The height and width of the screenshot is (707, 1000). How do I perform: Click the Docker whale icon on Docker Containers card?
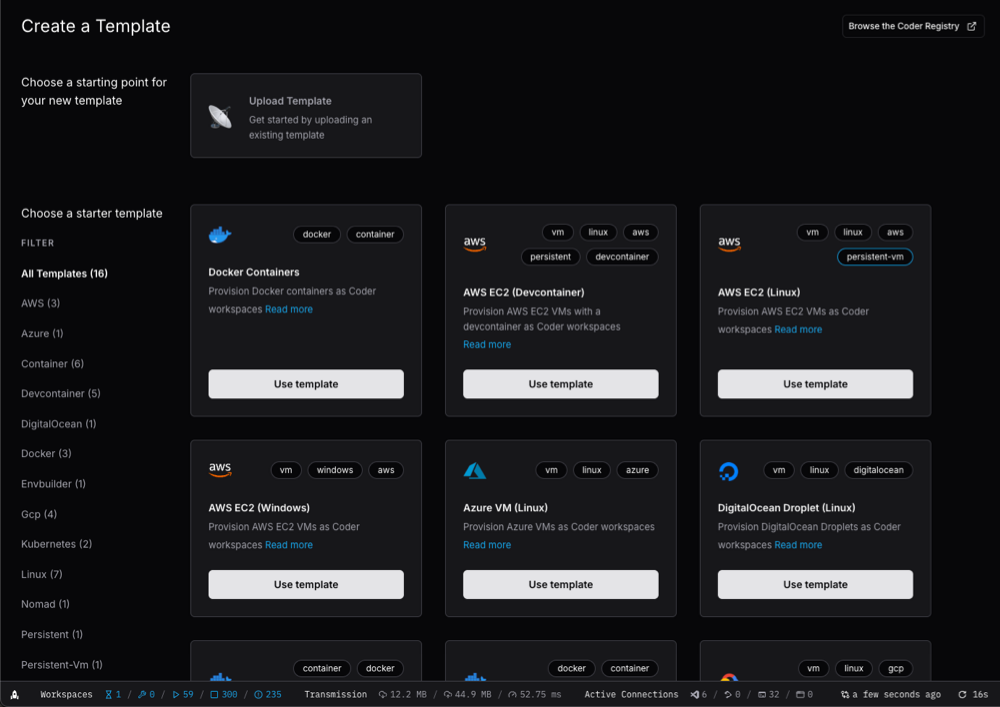(220, 234)
